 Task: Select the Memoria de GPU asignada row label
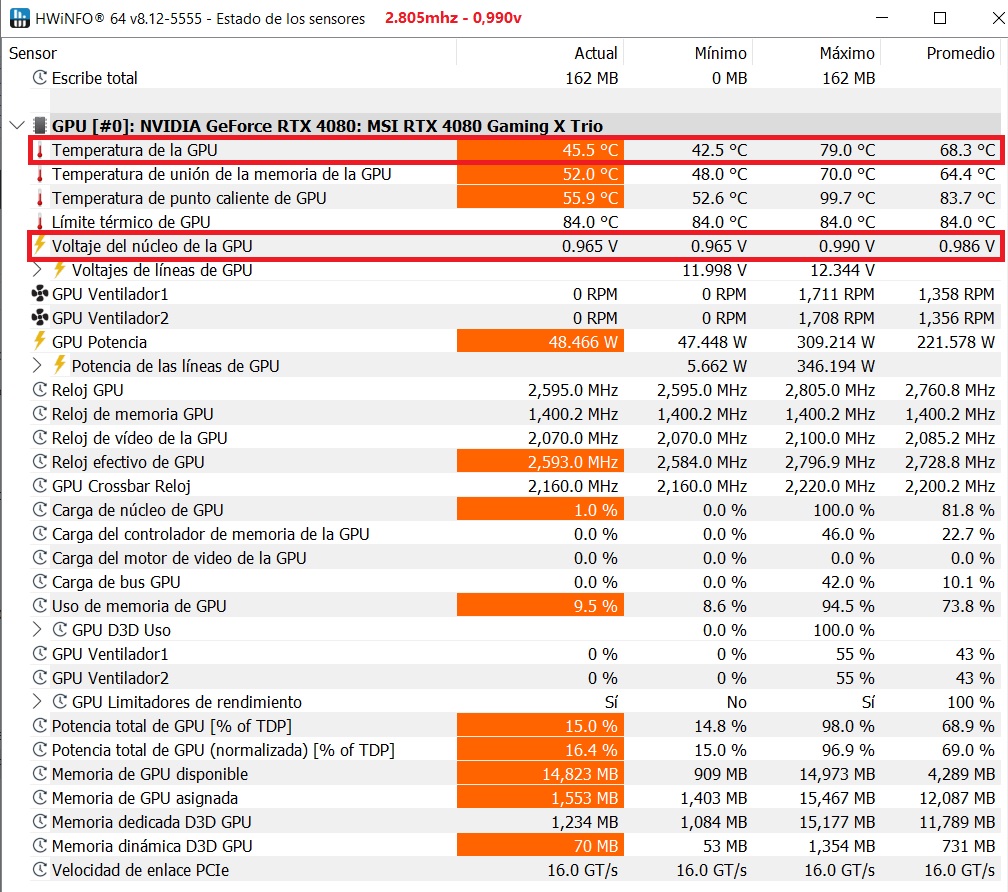point(145,798)
